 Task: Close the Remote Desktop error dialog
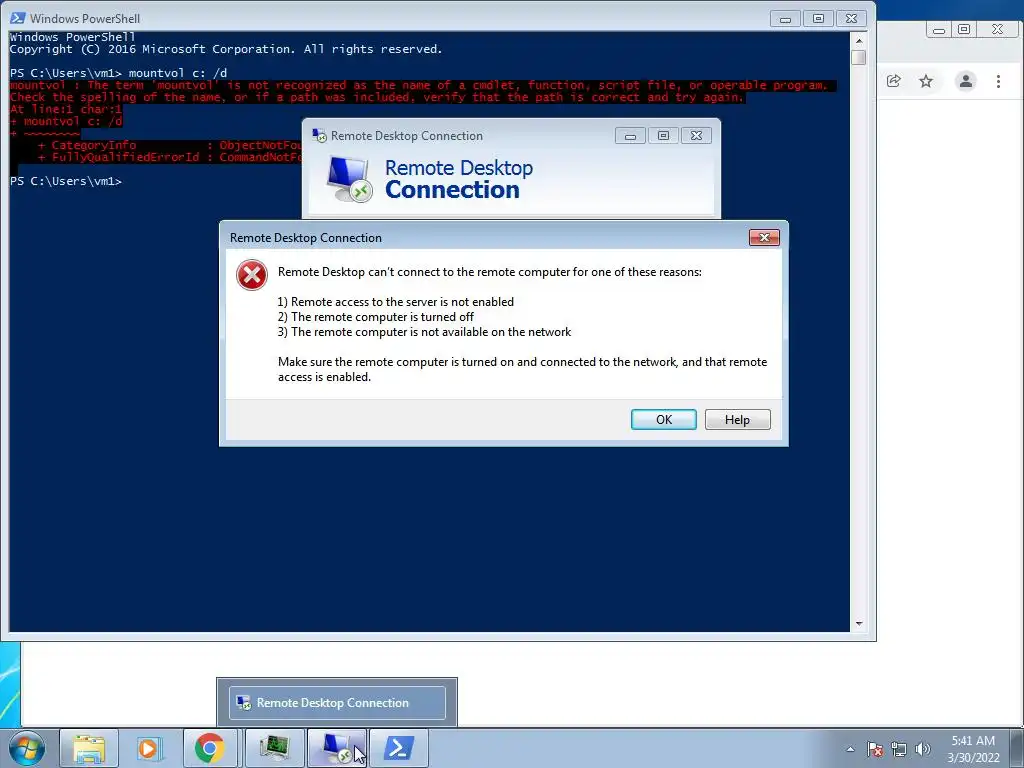point(764,237)
